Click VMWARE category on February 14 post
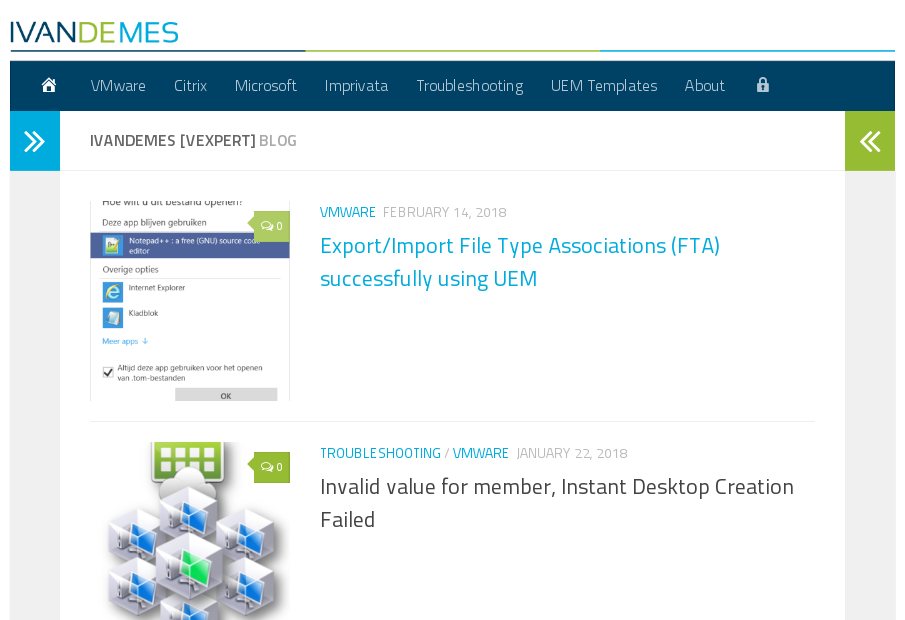The image size is (905, 620). [x=347, y=212]
